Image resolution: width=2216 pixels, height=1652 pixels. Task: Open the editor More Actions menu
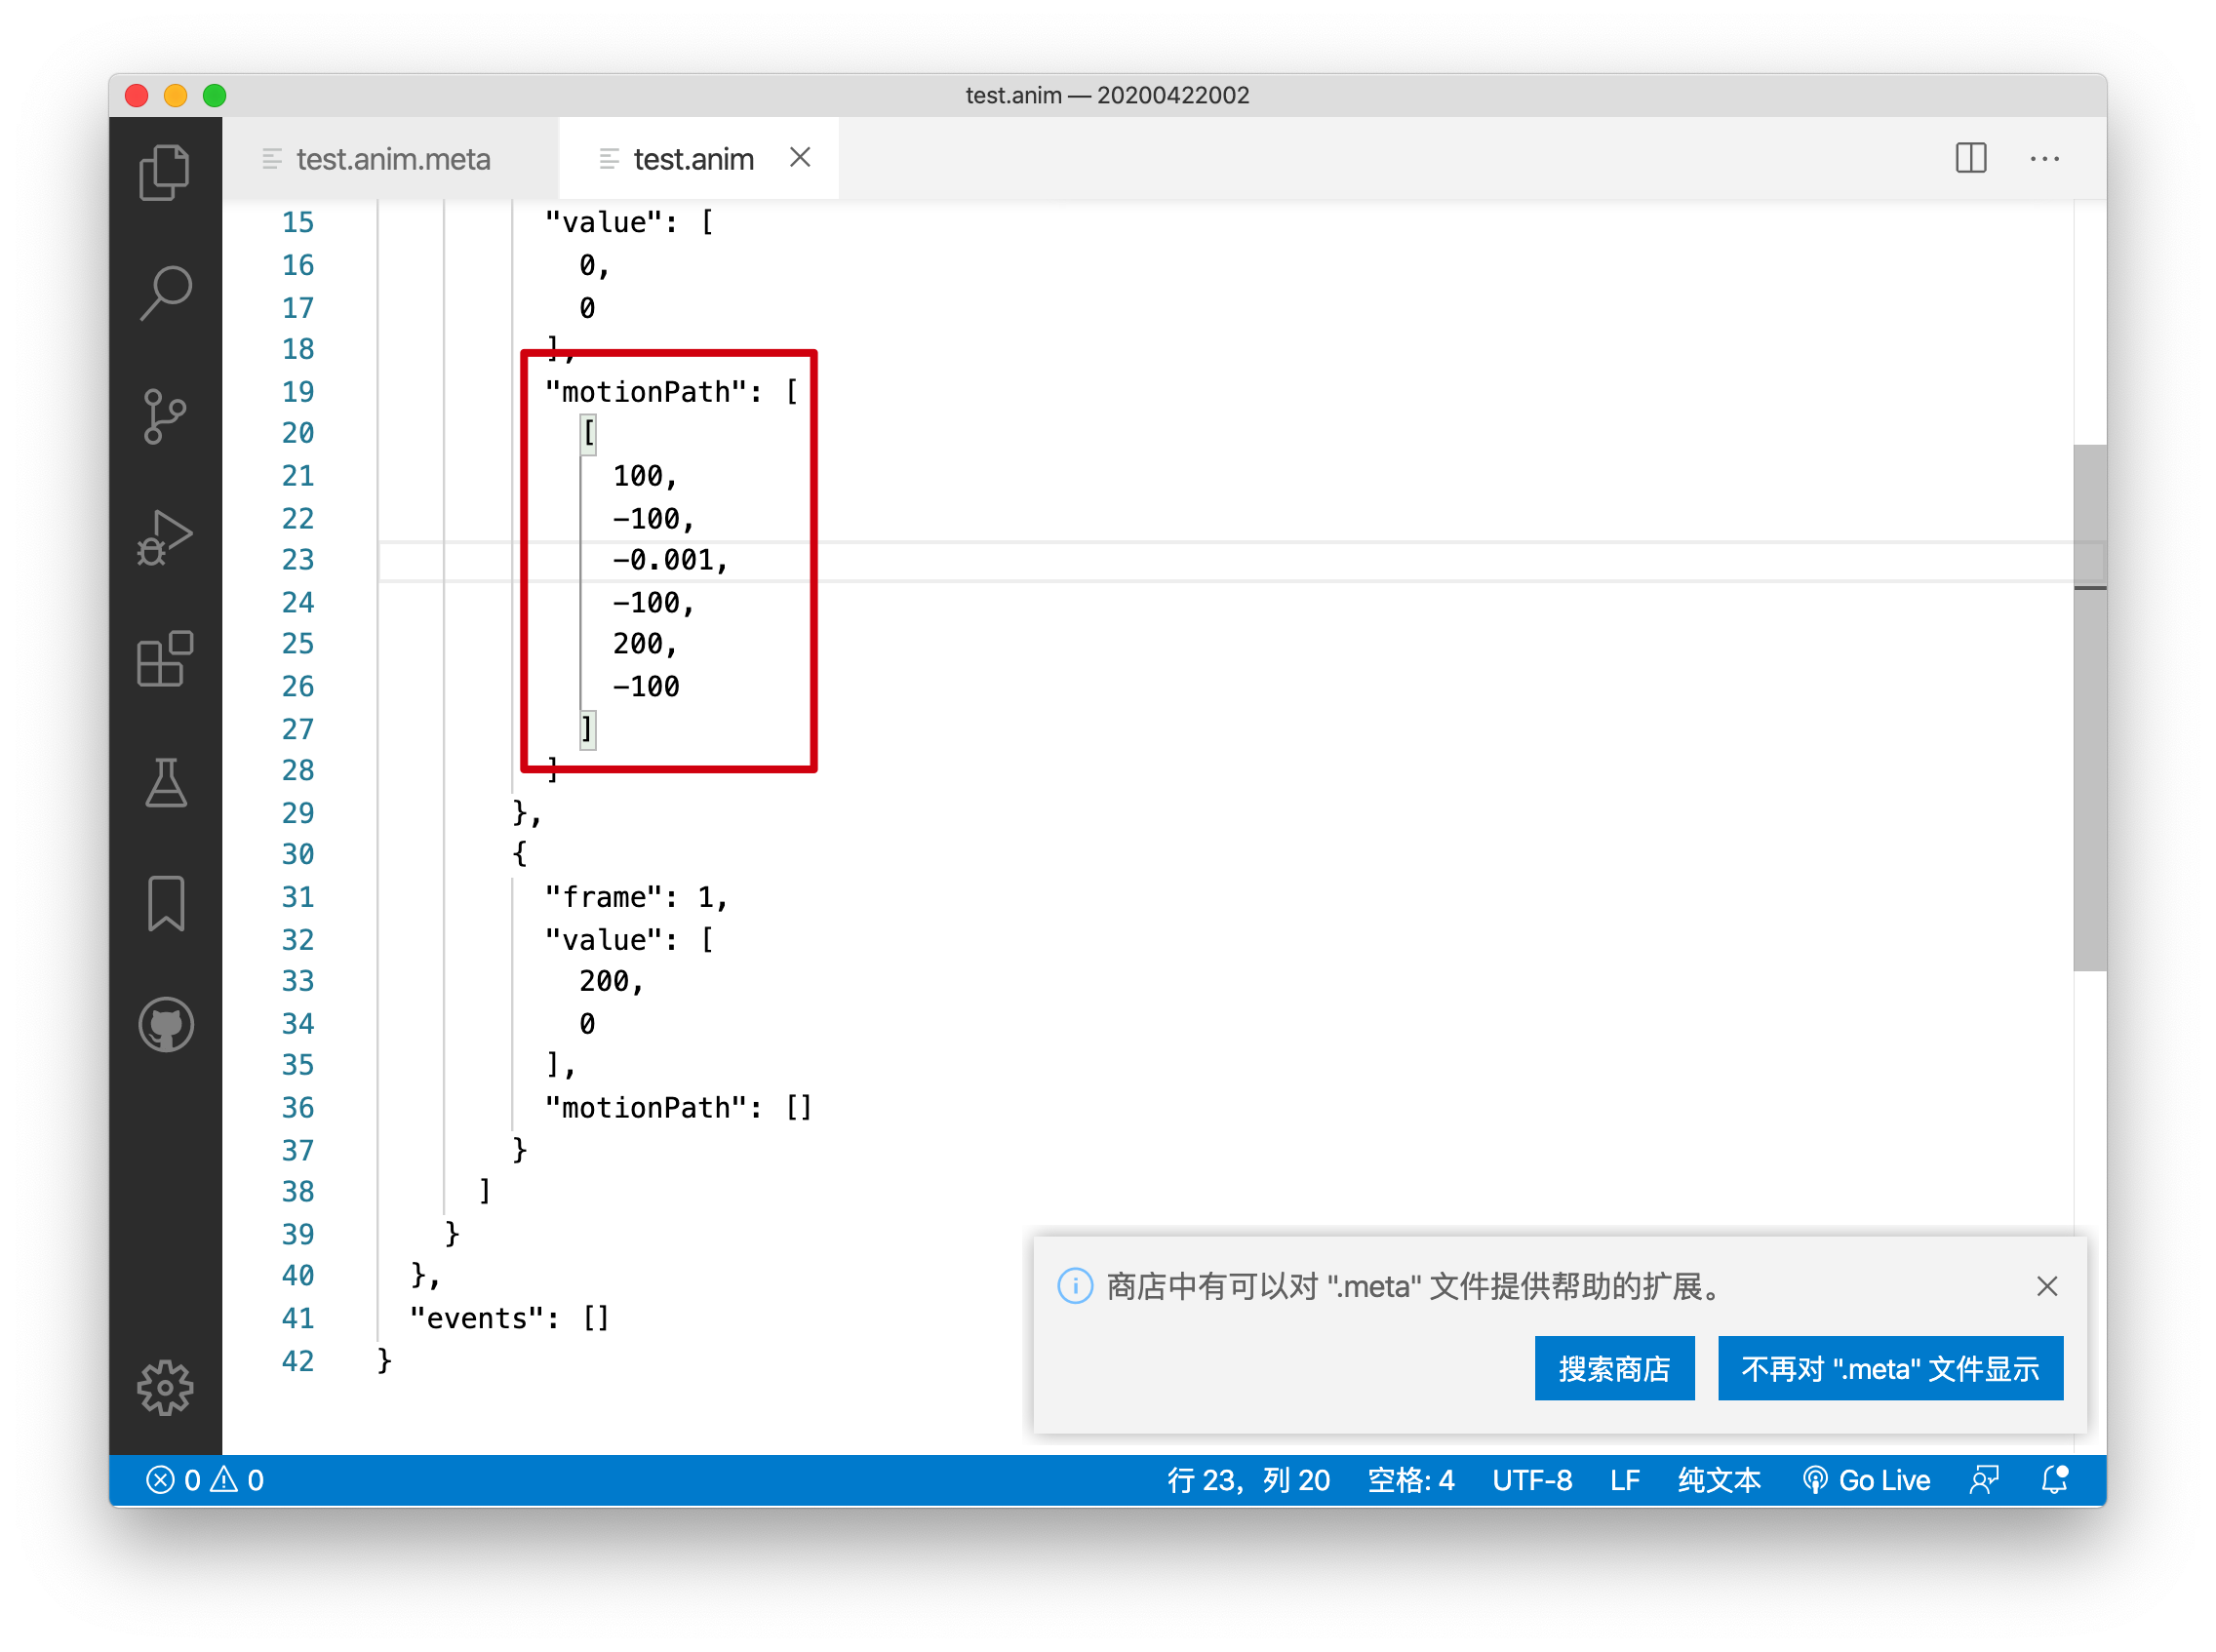pos(2044,158)
